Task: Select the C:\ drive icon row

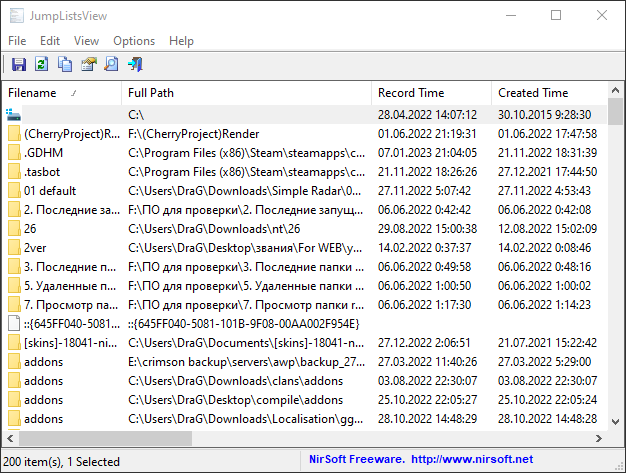Action: point(14,115)
